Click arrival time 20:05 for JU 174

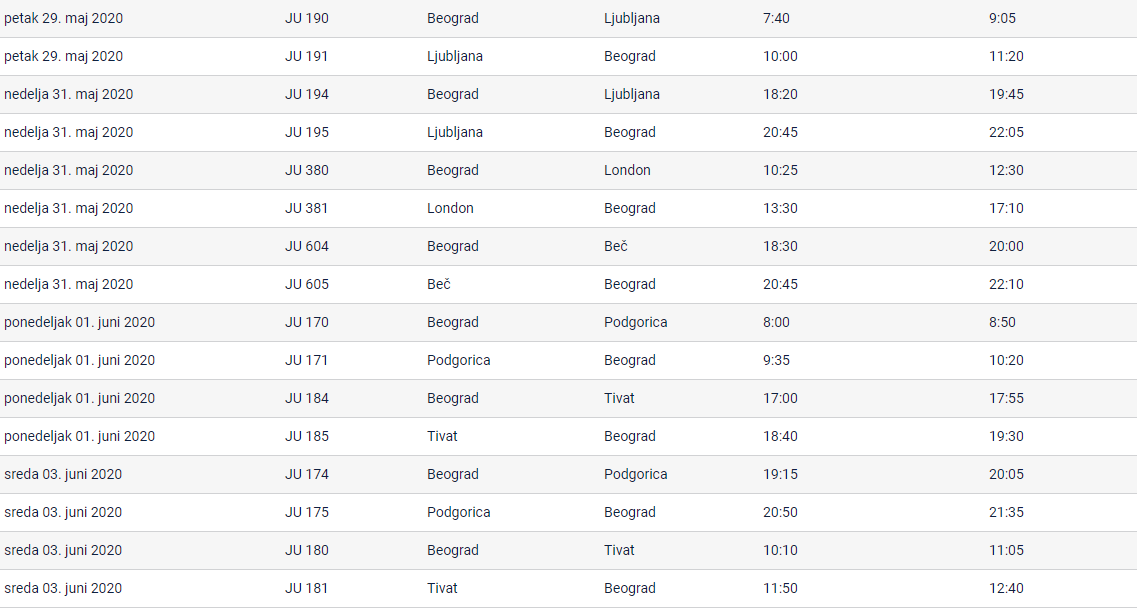[1006, 474]
